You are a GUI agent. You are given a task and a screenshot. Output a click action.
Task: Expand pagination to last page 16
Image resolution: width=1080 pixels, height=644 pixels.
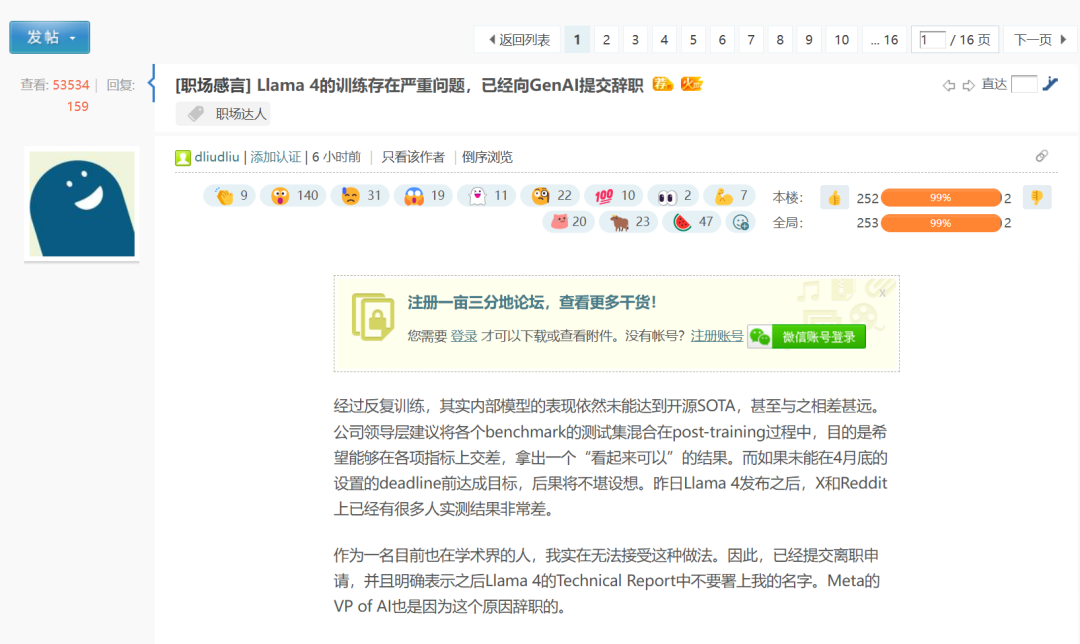point(884,40)
